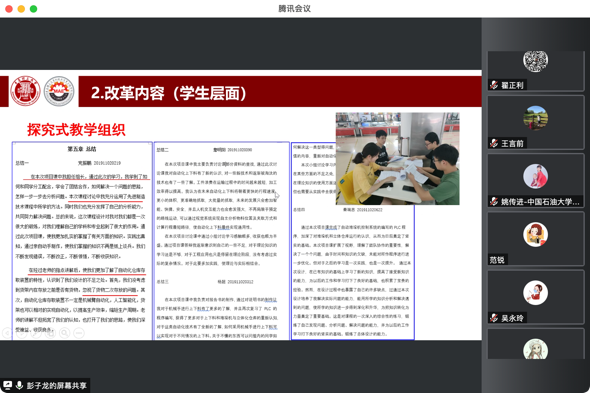The height and width of the screenshot is (393, 590).
Task: Click the screen share icon beside 彭子龙的屏幕共享
Action: click(x=8, y=385)
